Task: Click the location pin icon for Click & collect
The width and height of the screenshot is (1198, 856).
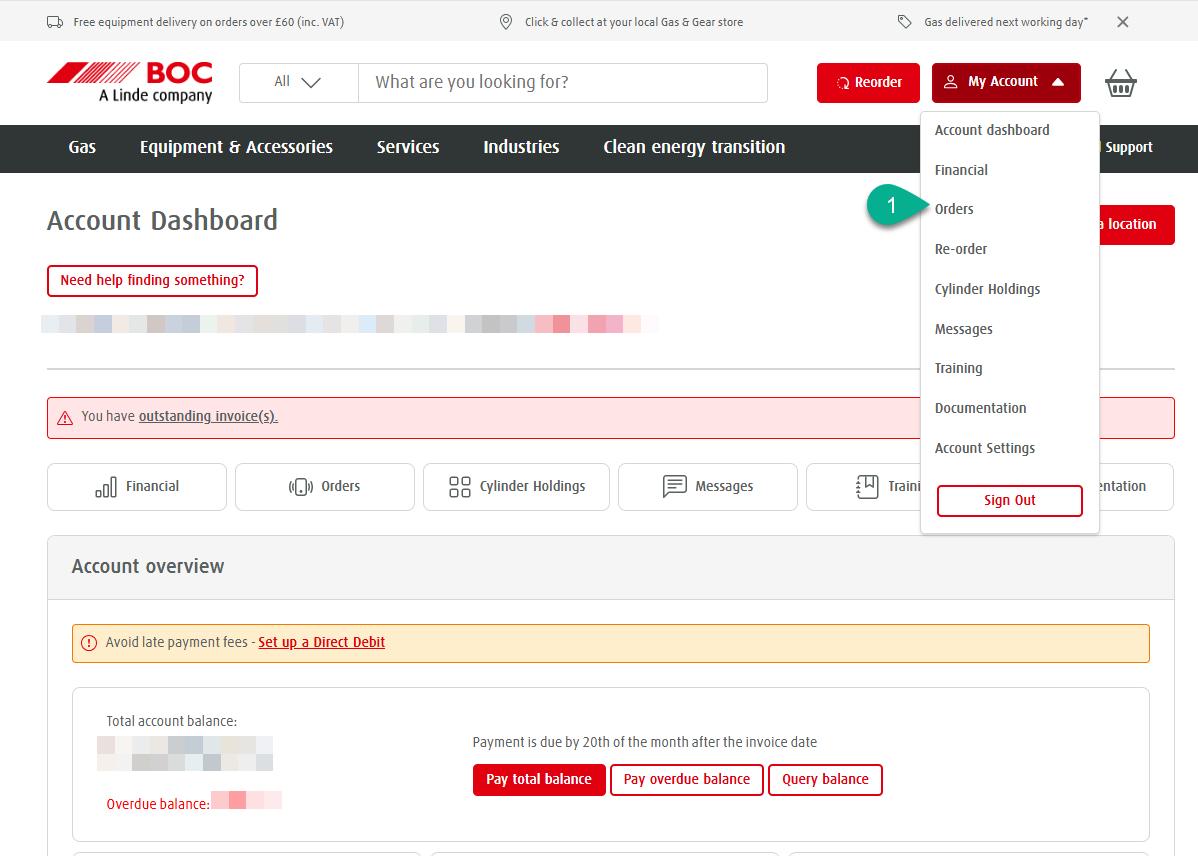Action: click(x=505, y=20)
